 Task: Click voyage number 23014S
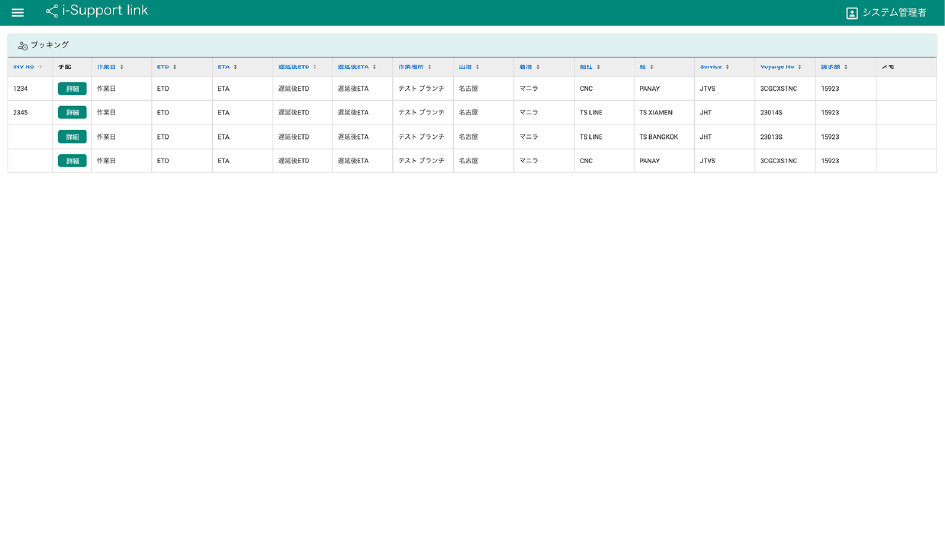771,113
